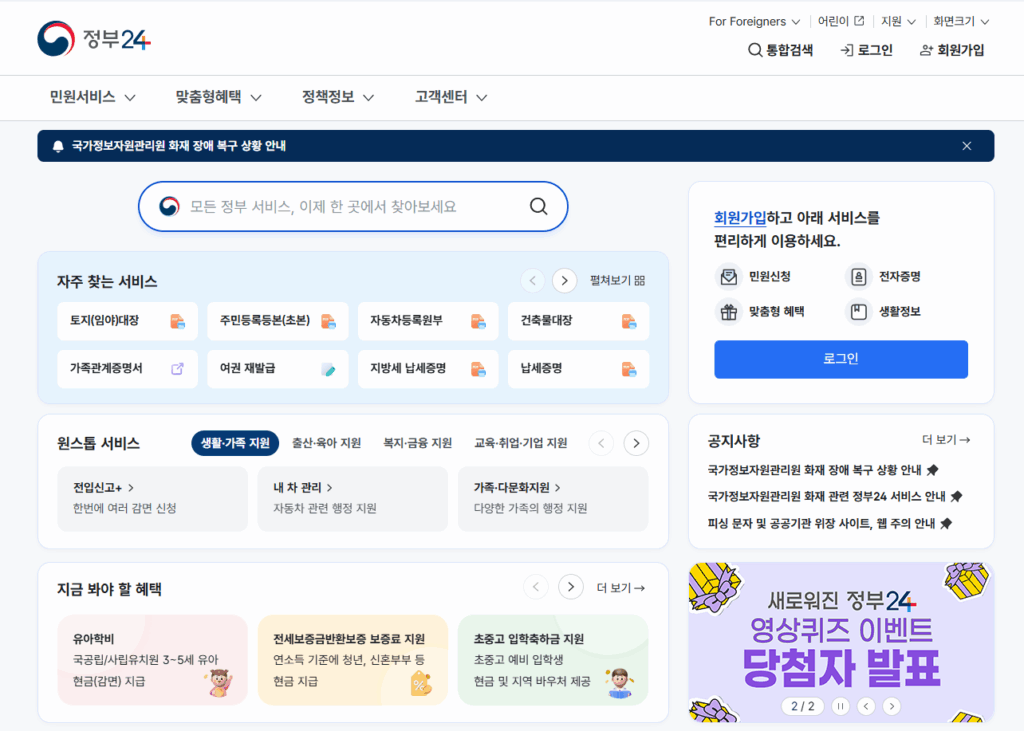
Task: Click main search input field
Action: click(x=353, y=206)
